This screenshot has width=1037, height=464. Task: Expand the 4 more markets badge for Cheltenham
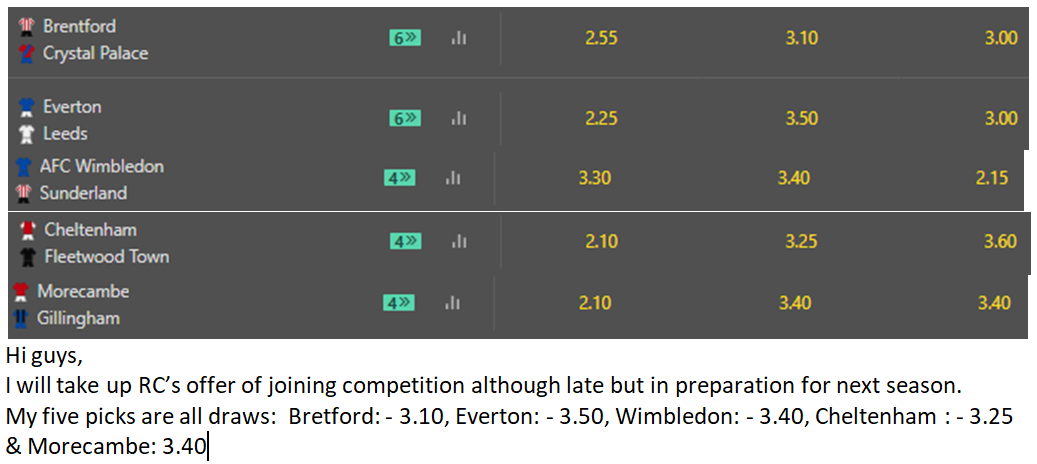pos(405,242)
